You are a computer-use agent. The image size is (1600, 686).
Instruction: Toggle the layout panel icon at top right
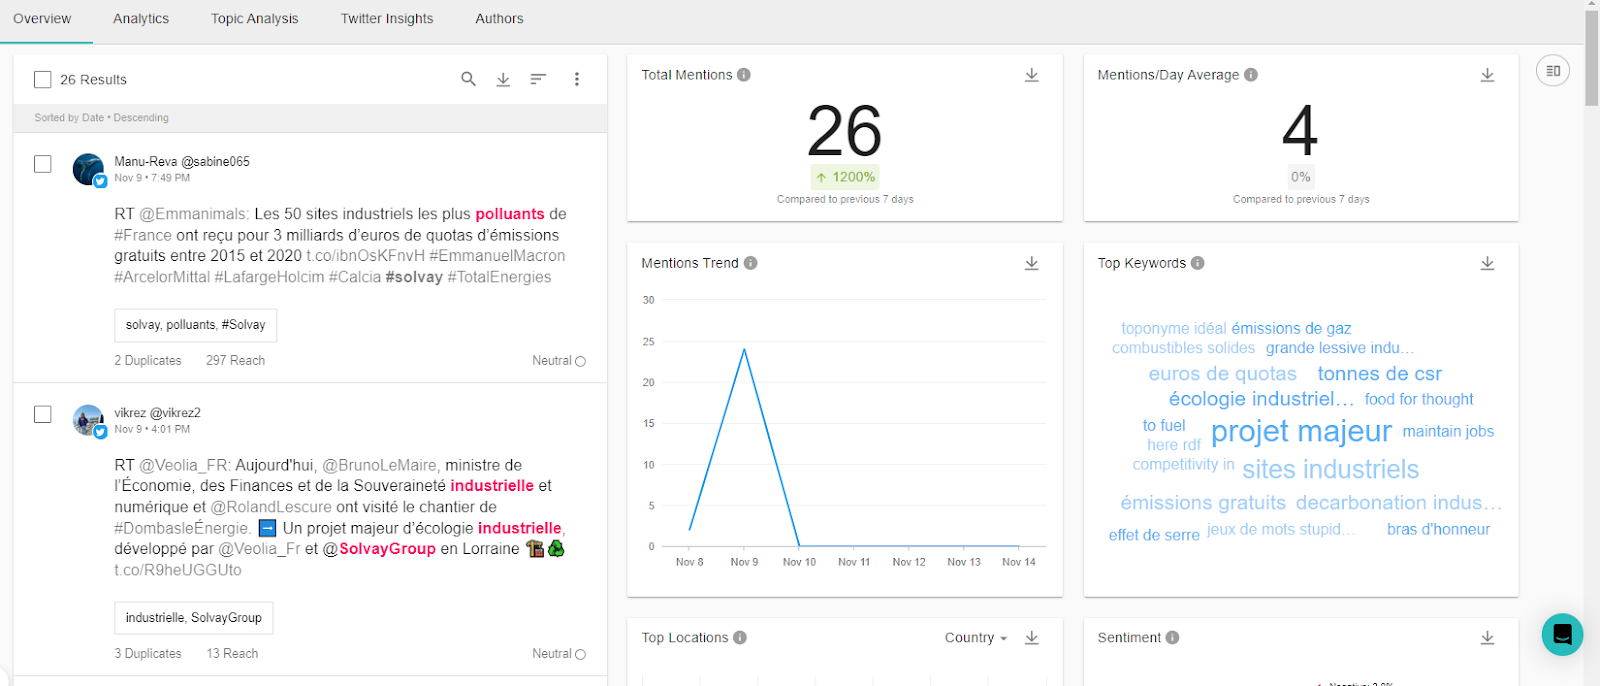1553,70
